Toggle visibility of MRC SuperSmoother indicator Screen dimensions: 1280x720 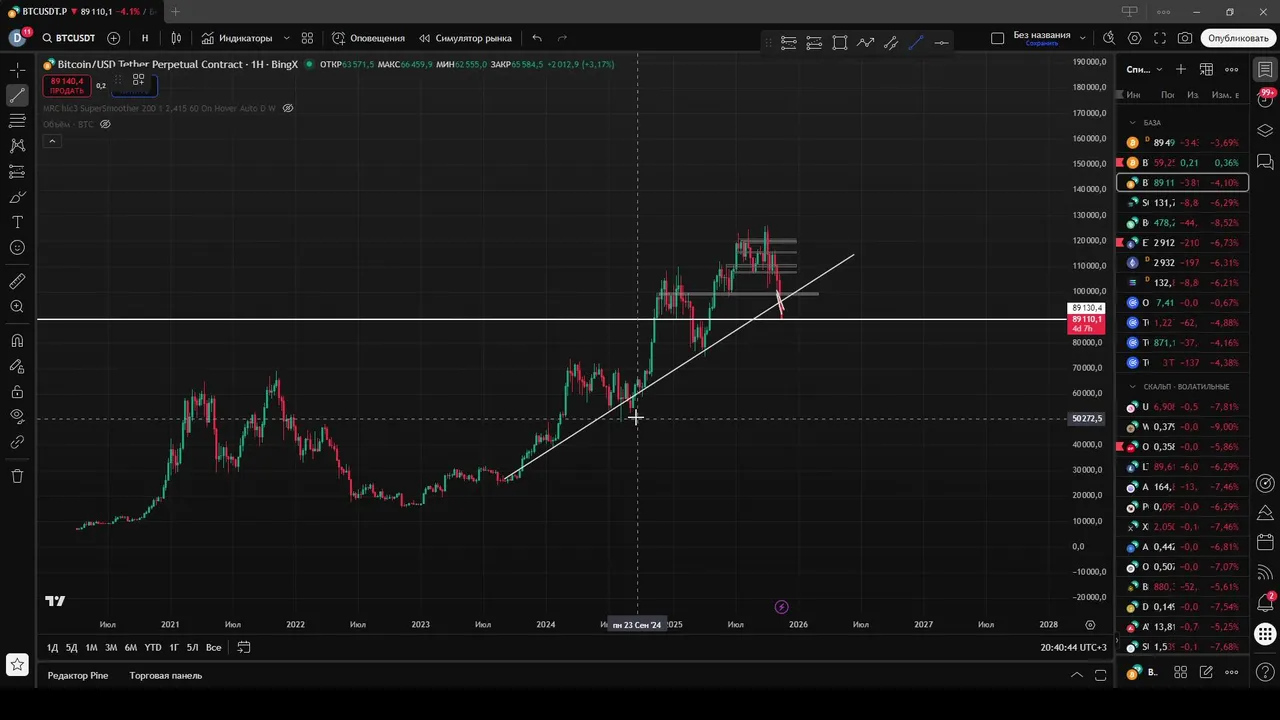click(288, 108)
